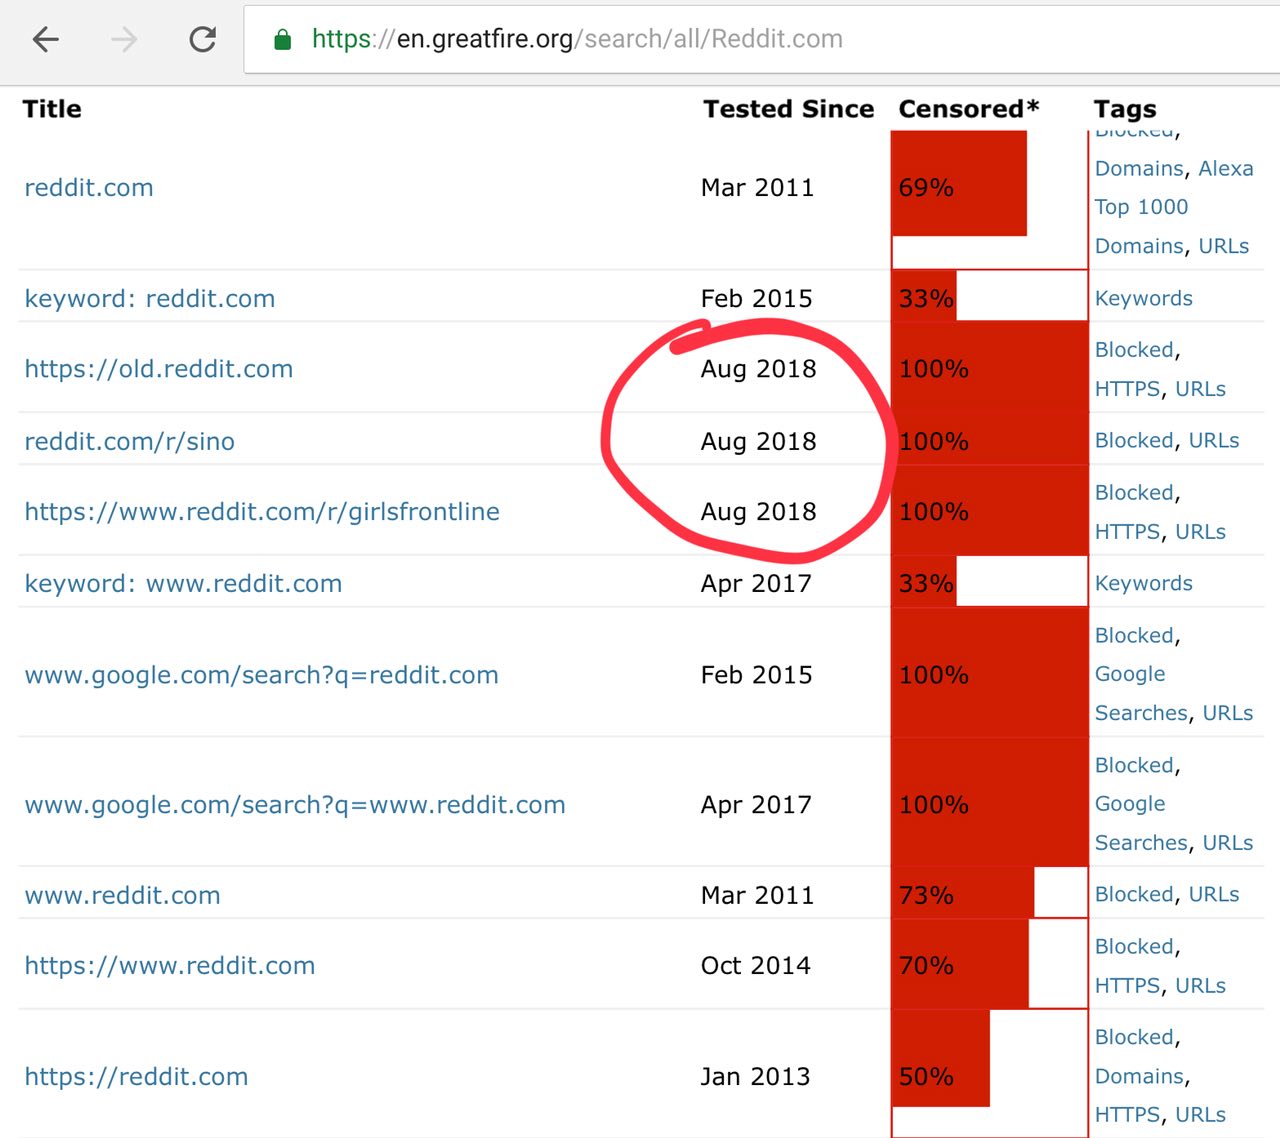Click Oct 2014 tested since date
Screen dimensions: 1280x1138
point(756,966)
